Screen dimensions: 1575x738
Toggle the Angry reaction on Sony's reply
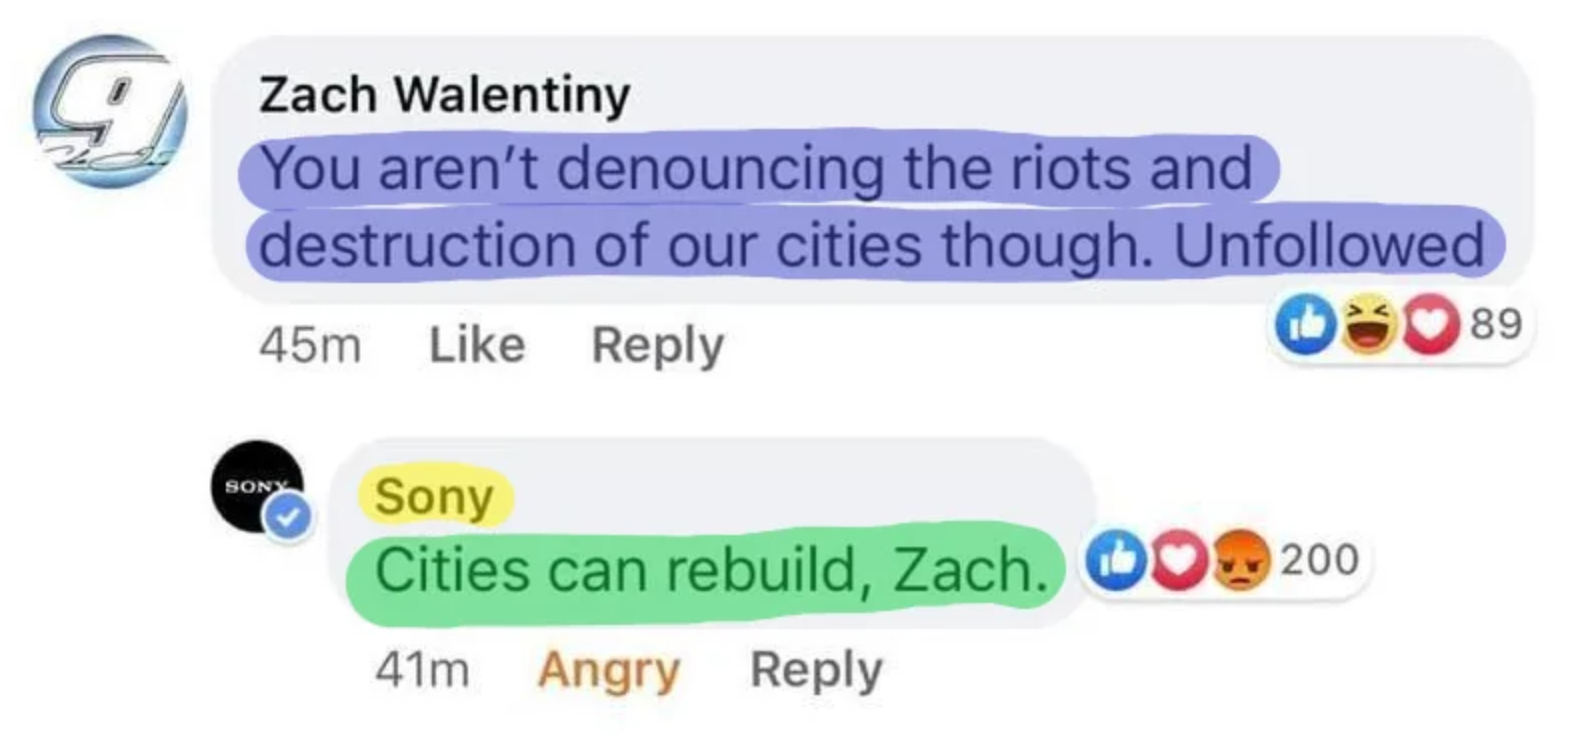coord(608,669)
